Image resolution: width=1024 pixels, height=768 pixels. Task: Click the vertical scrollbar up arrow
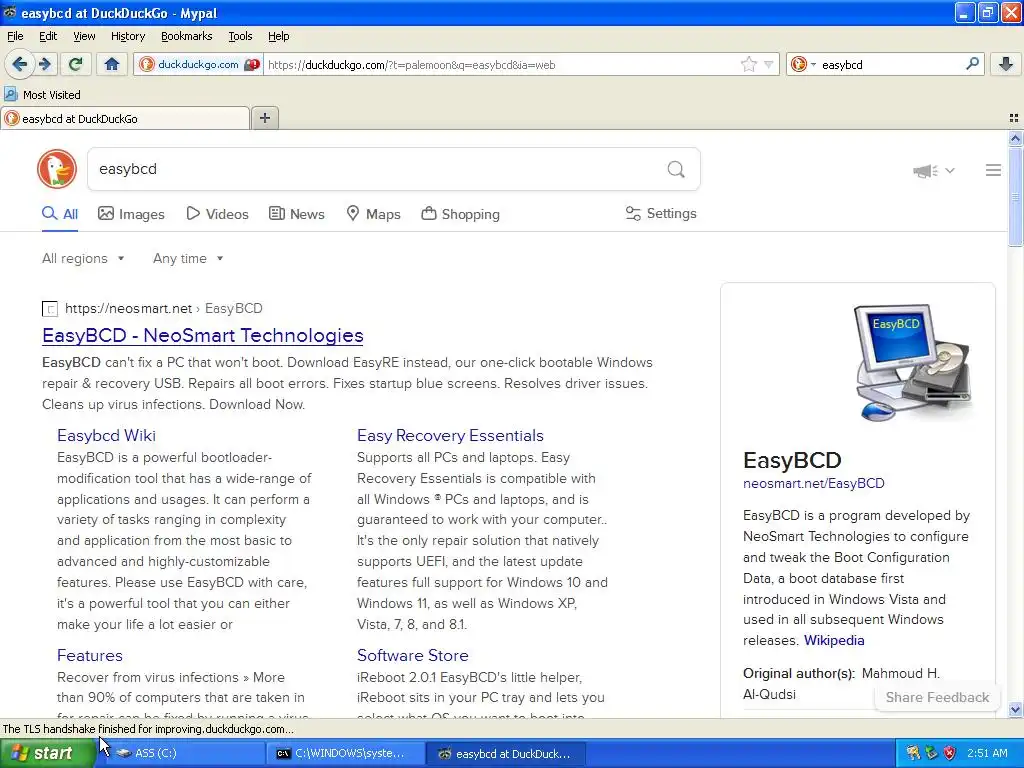[1015, 138]
